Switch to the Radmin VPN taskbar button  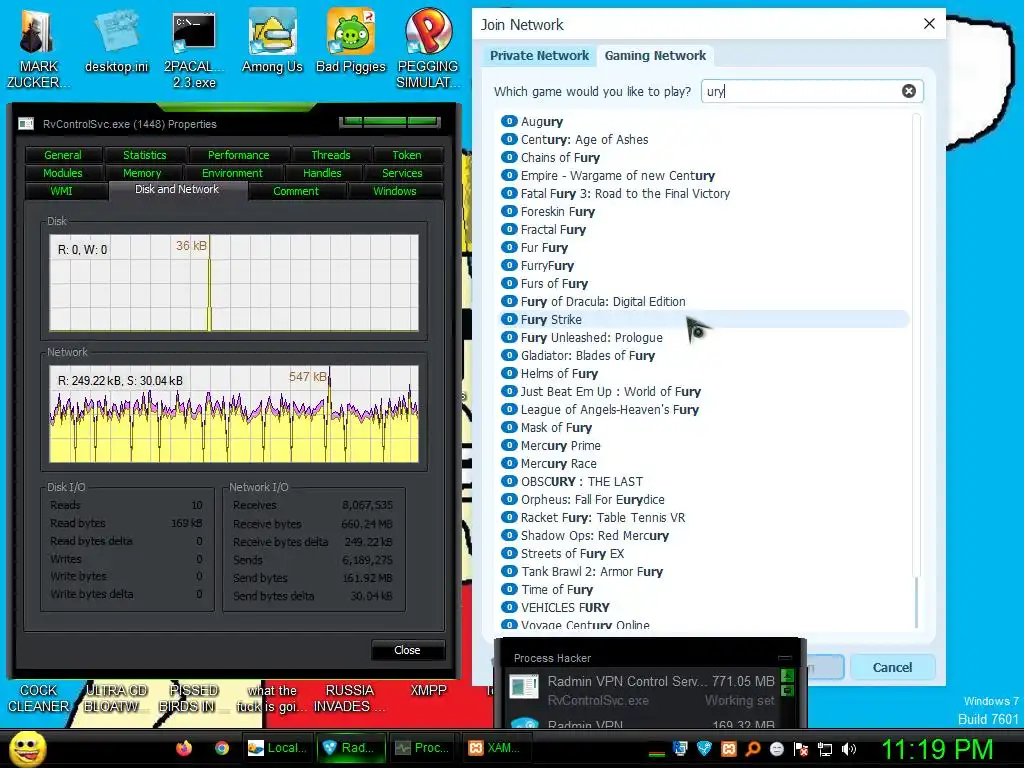coord(352,748)
